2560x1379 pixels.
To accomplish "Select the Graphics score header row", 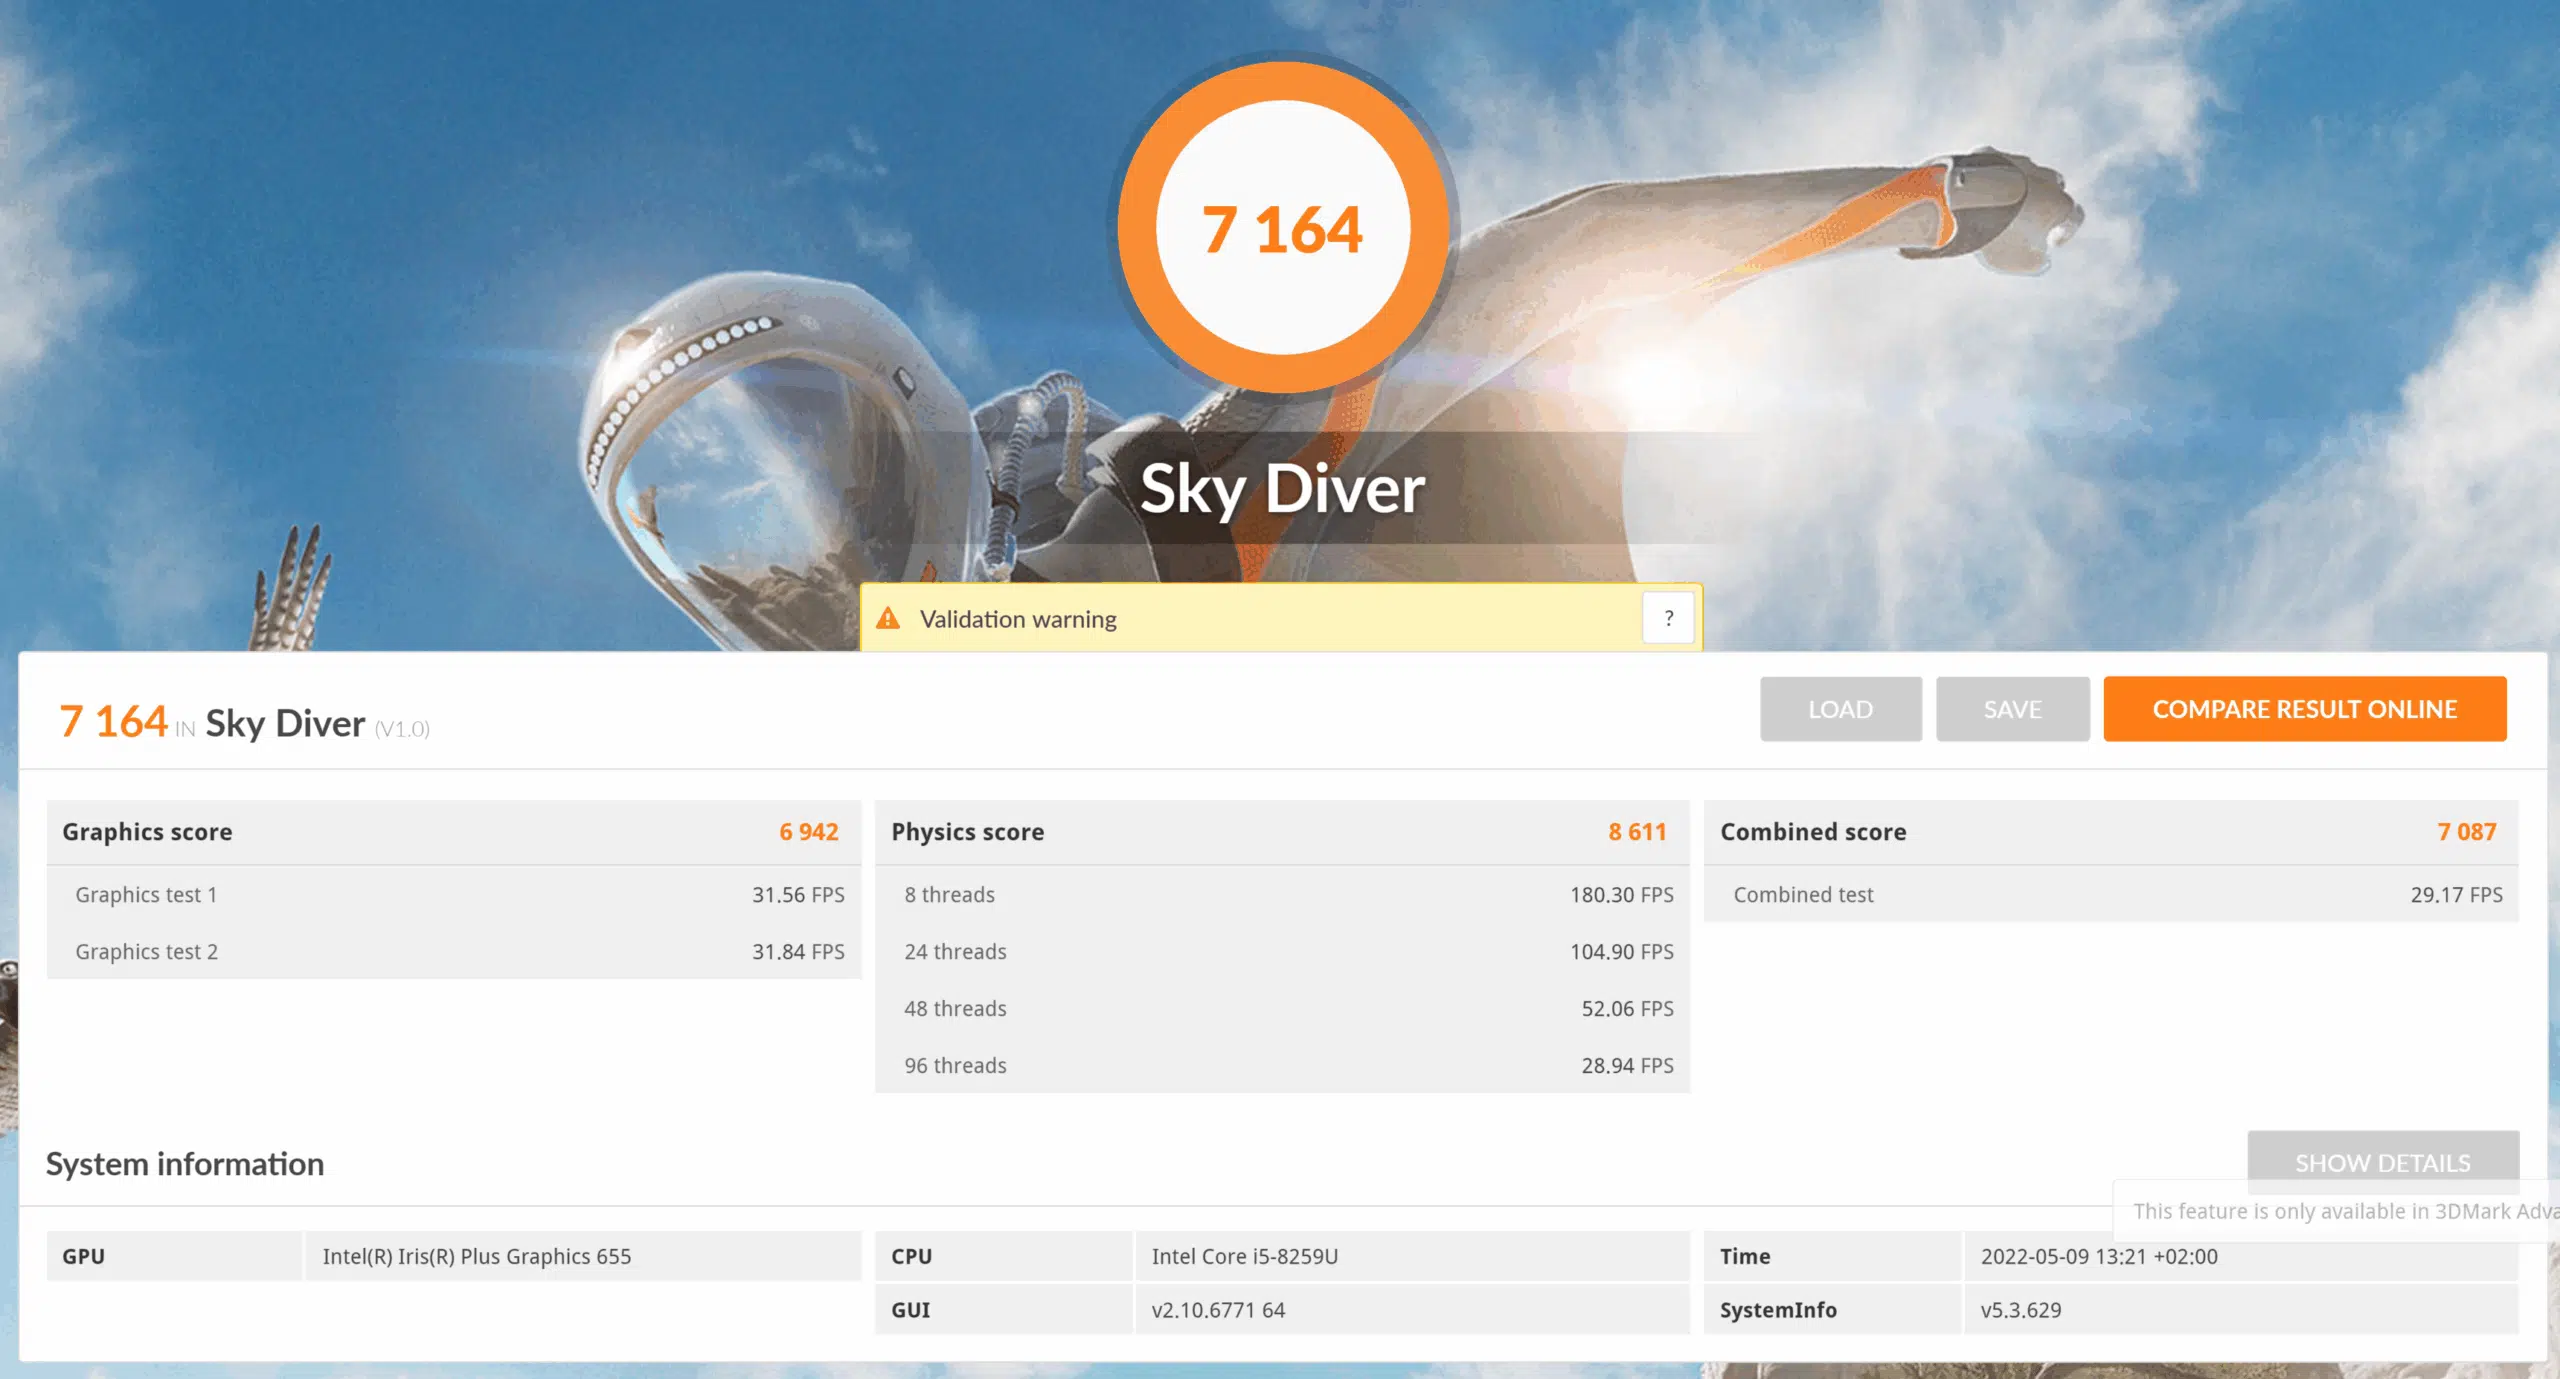I will (x=453, y=832).
